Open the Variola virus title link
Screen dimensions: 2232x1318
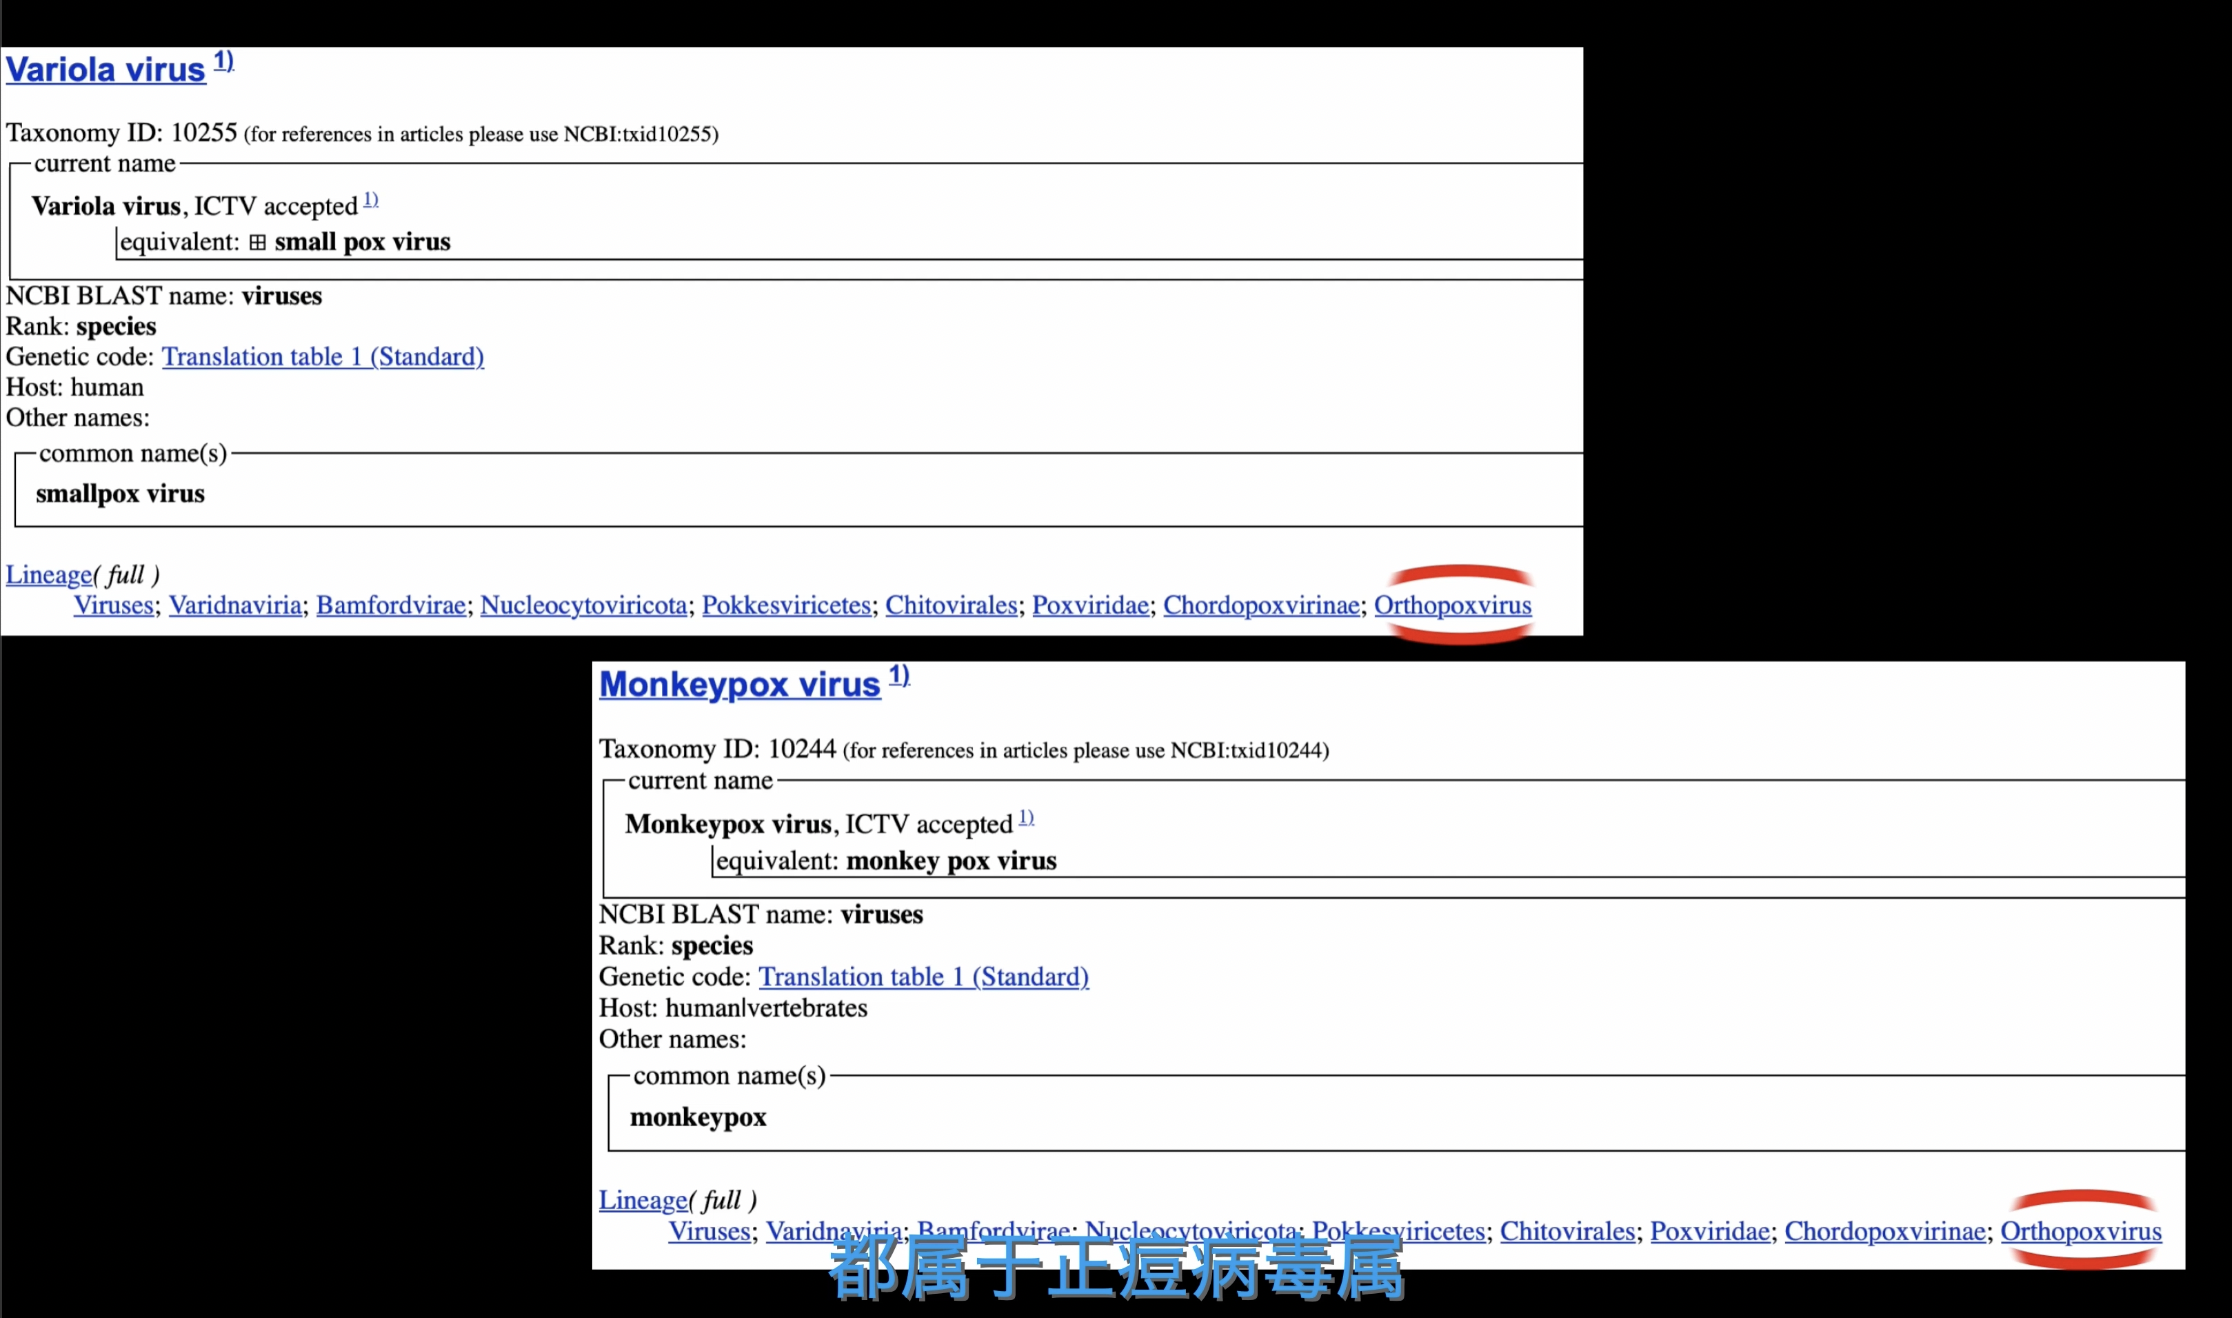tap(105, 70)
